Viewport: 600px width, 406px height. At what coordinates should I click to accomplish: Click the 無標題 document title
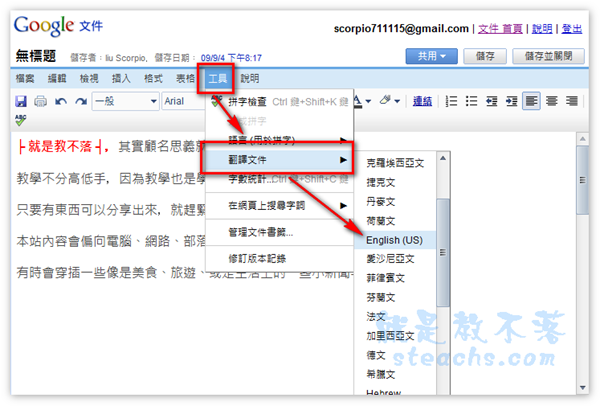tap(36, 56)
